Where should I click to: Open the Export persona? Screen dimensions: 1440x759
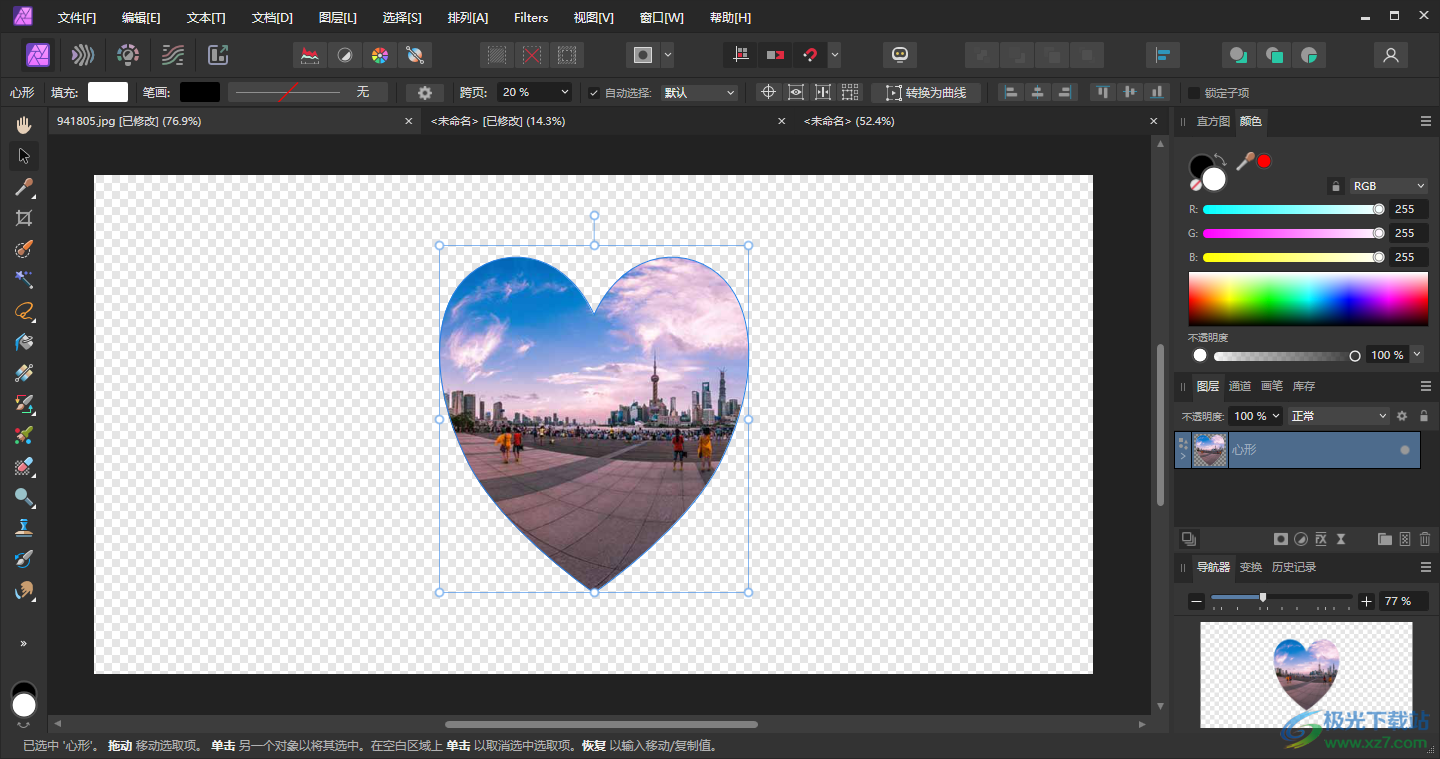pyautogui.click(x=218, y=55)
